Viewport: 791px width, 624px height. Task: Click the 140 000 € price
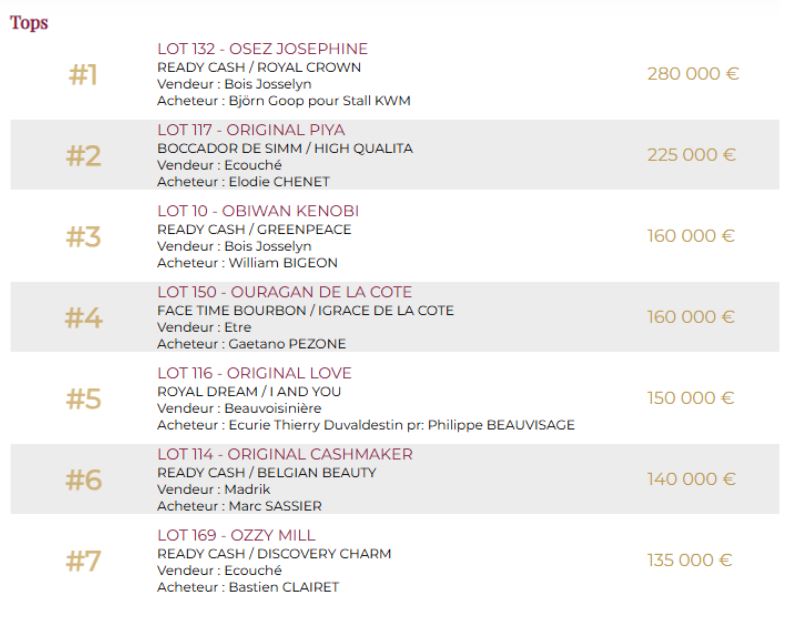[x=691, y=479]
